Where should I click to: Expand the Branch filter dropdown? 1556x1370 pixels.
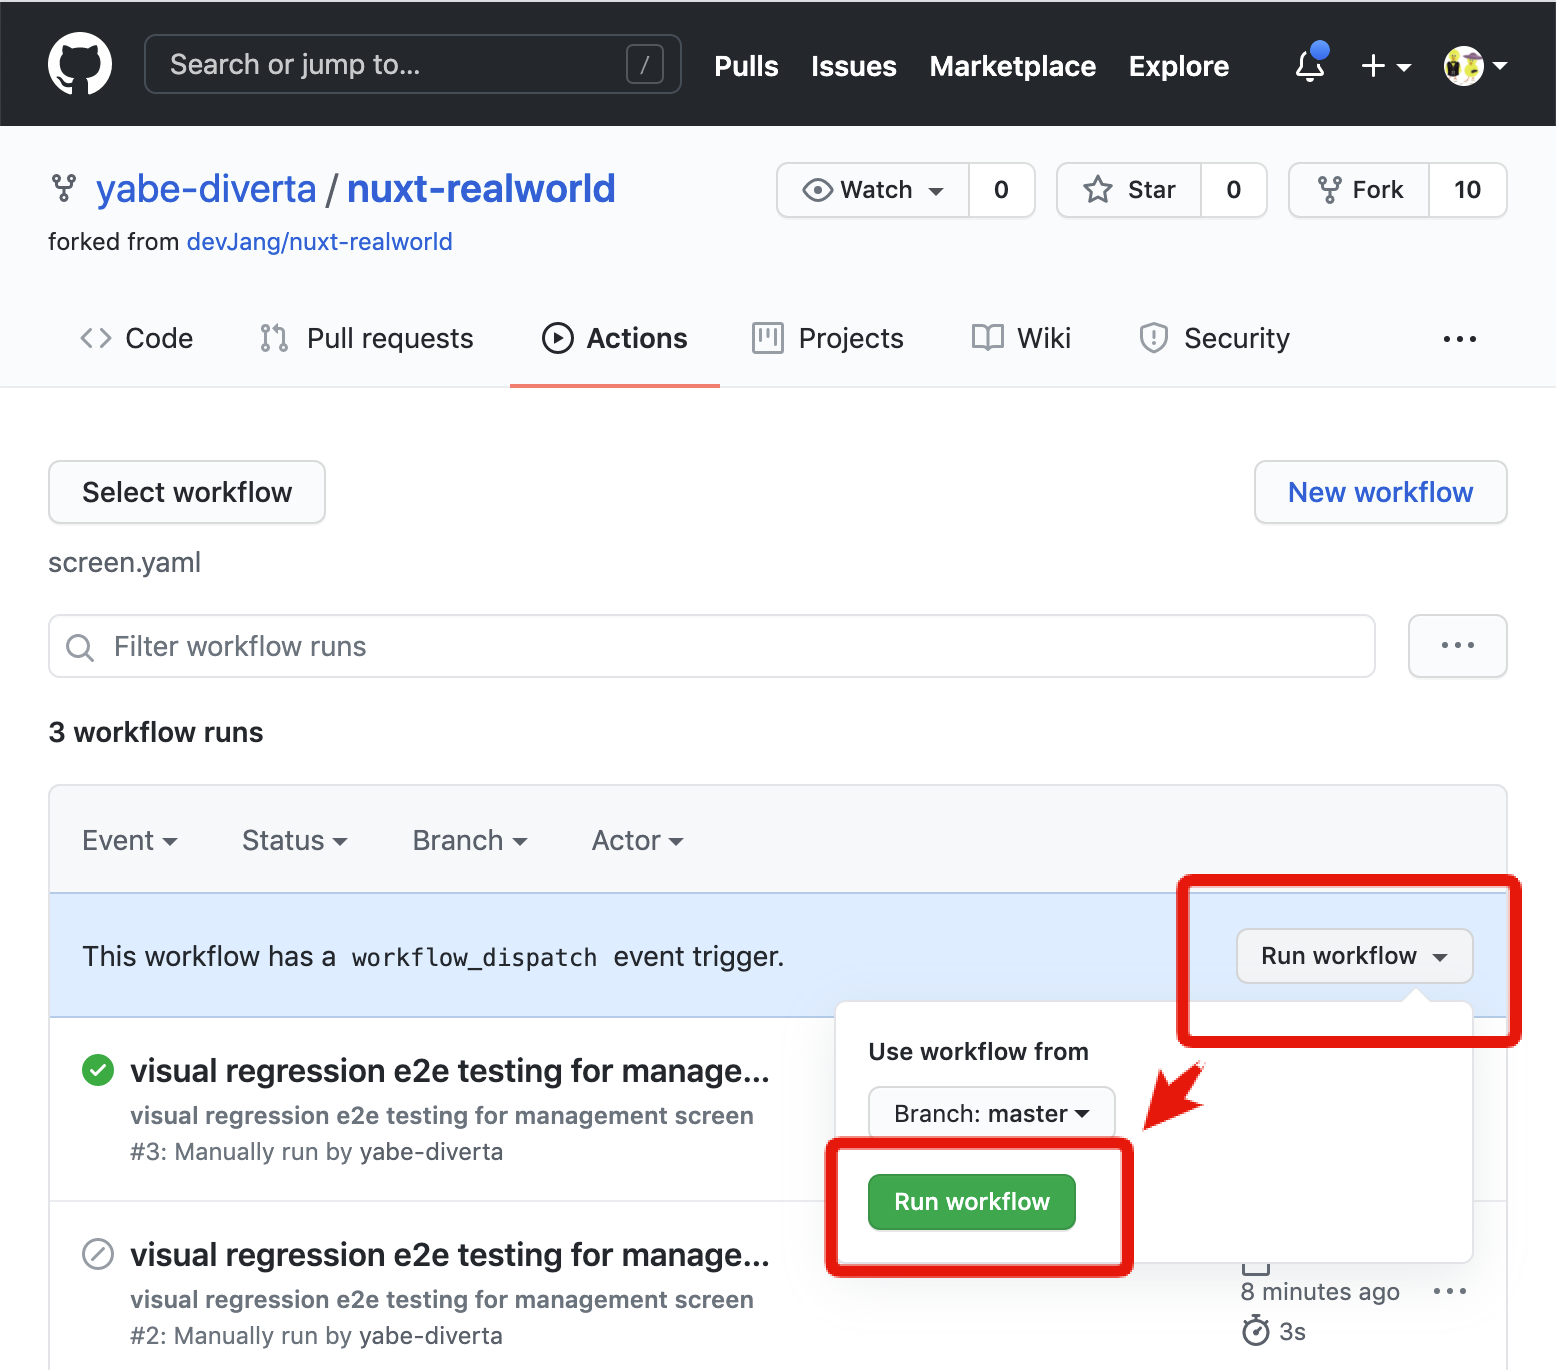(470, 840)
